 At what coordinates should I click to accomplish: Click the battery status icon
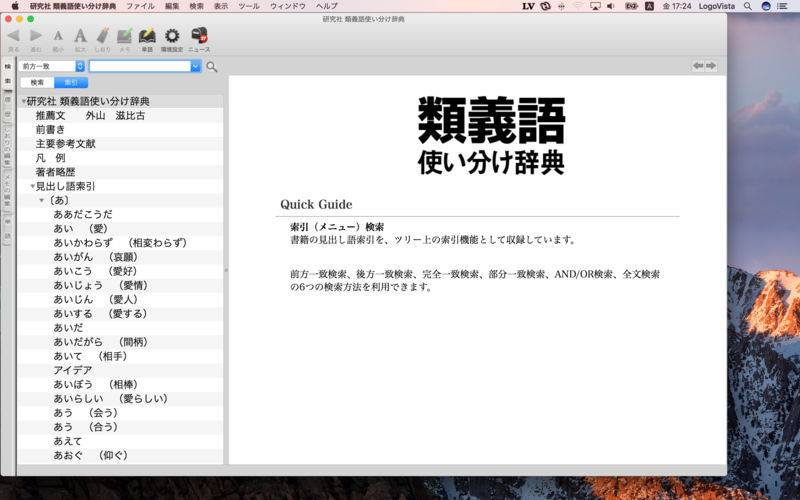tap(632, 6)
